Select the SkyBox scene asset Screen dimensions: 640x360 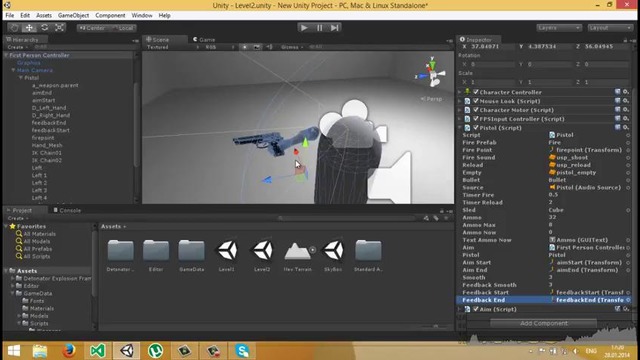click(333, 255)
